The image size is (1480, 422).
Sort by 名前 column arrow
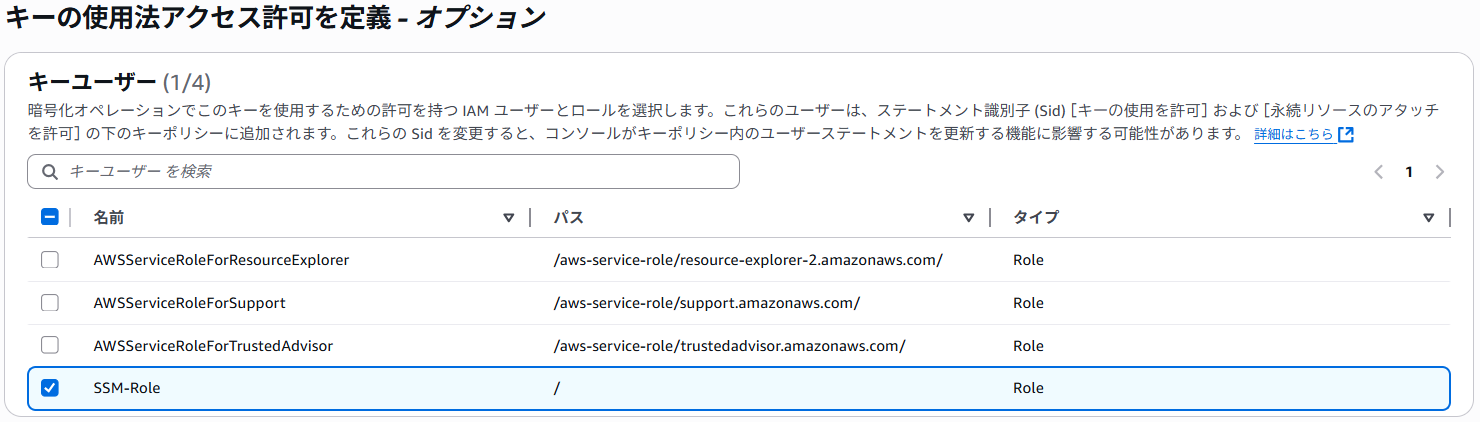click(x=508, y=217)
